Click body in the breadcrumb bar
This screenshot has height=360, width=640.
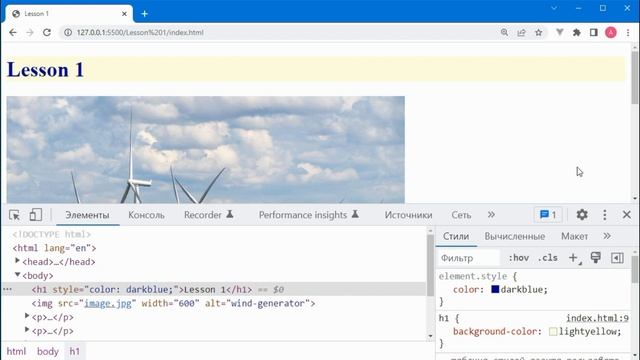point(48,351)
